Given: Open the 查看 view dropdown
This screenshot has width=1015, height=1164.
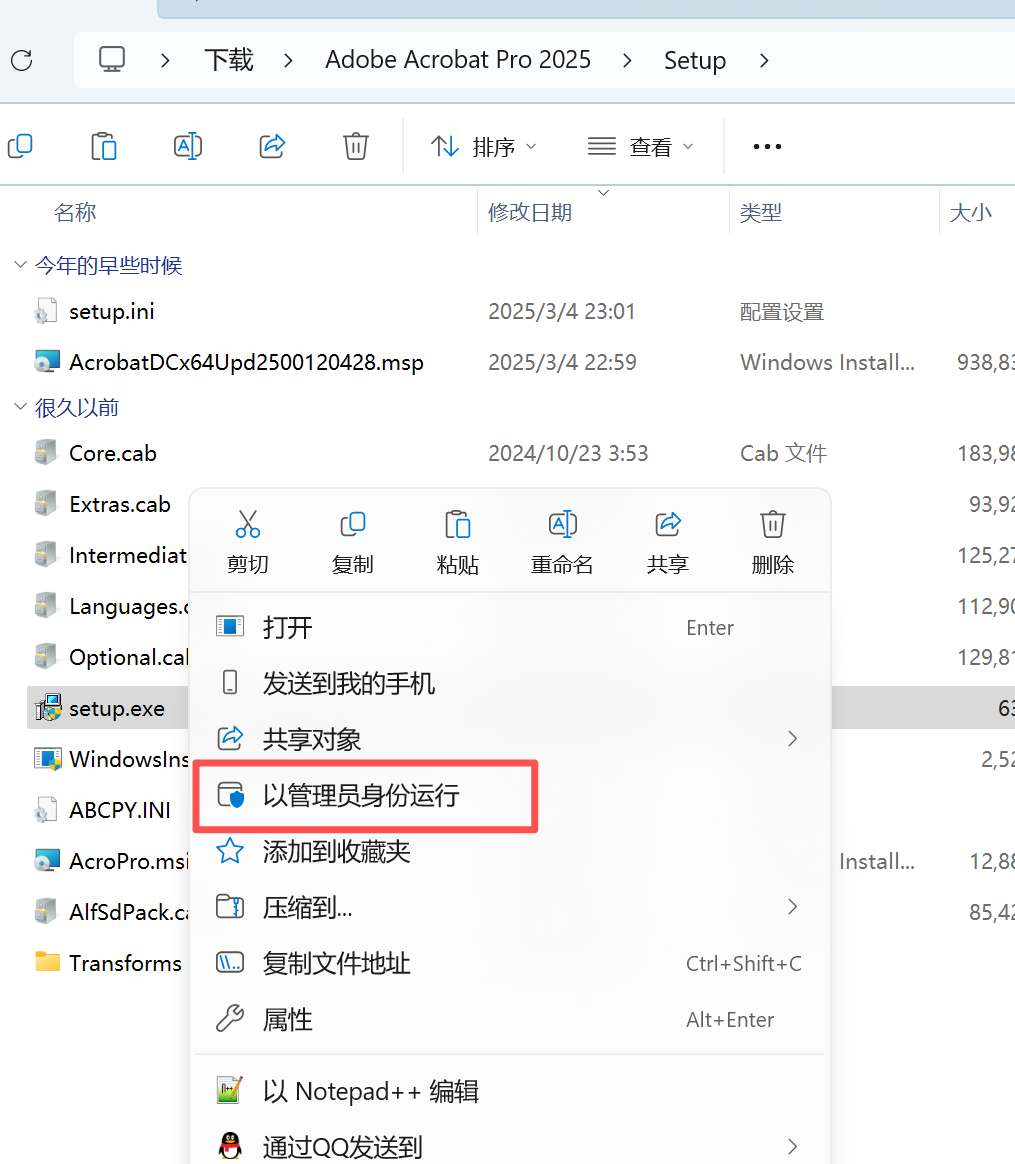Looking at the screenshot, I should [641, 146].
